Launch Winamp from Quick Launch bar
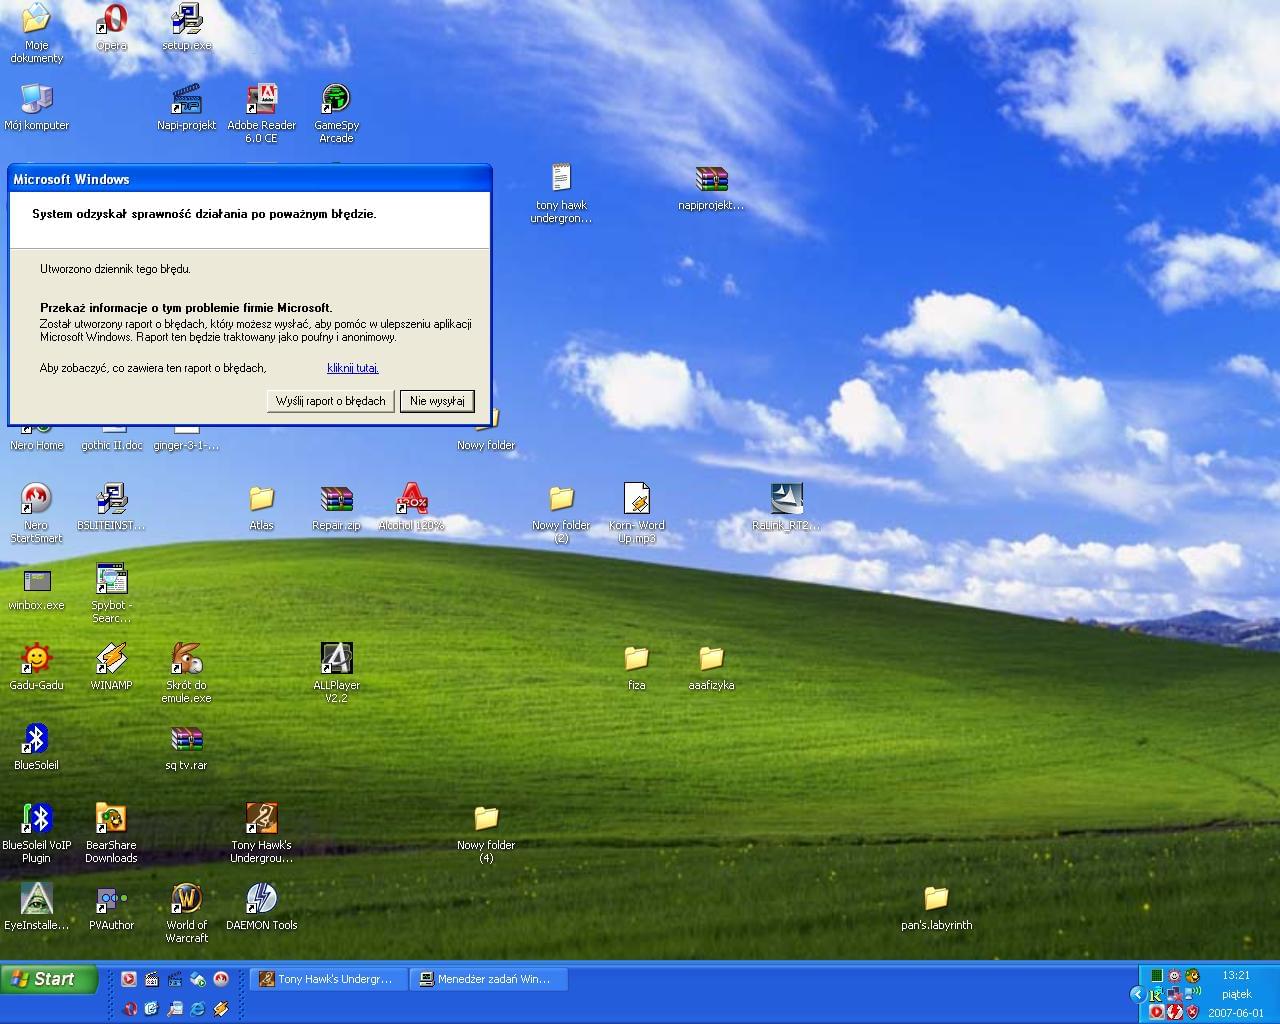1280x1024 pixels. pyautogui.click(x=221, y=1008)
